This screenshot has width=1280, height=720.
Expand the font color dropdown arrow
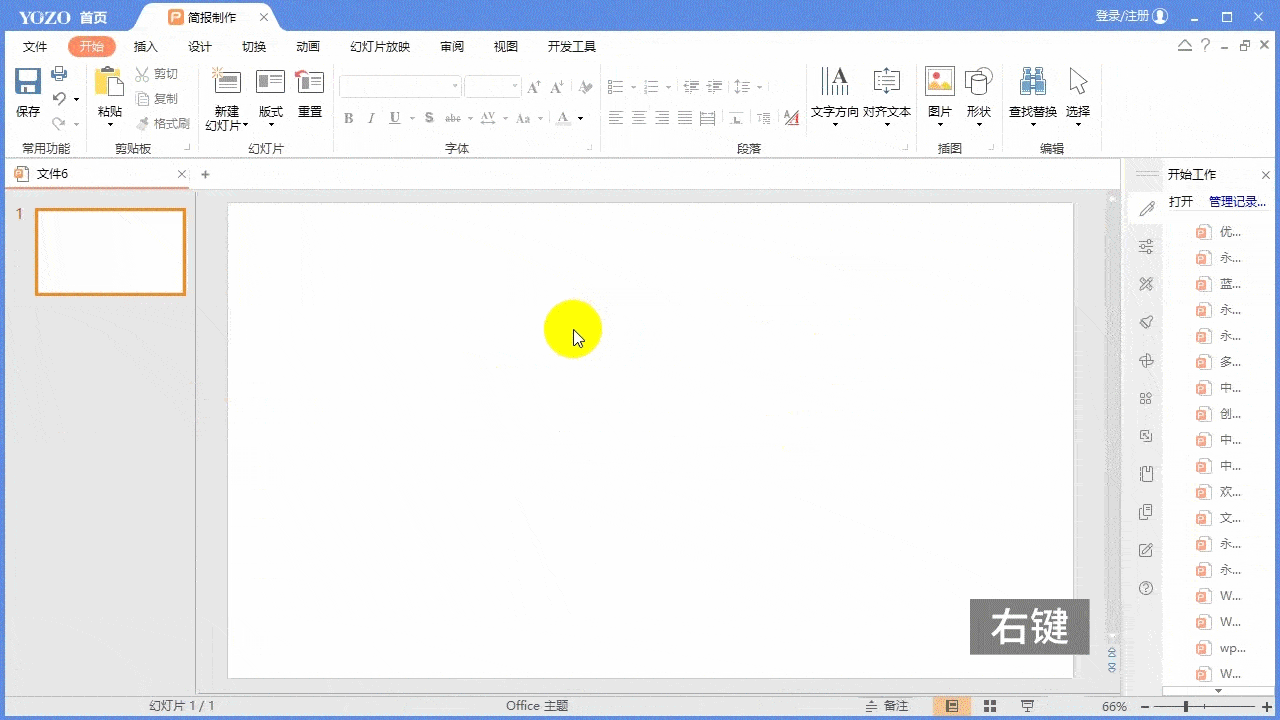[580, 119]
